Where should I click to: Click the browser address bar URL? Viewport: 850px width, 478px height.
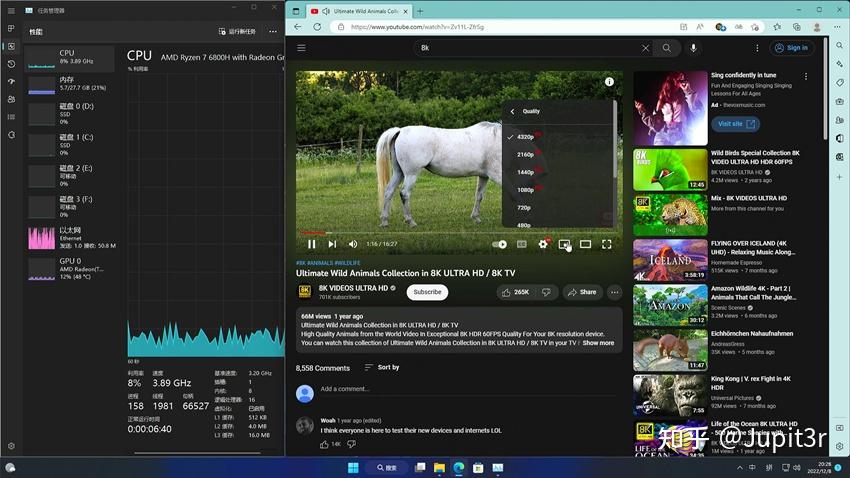pyautogui.click(x=417, y=27)
